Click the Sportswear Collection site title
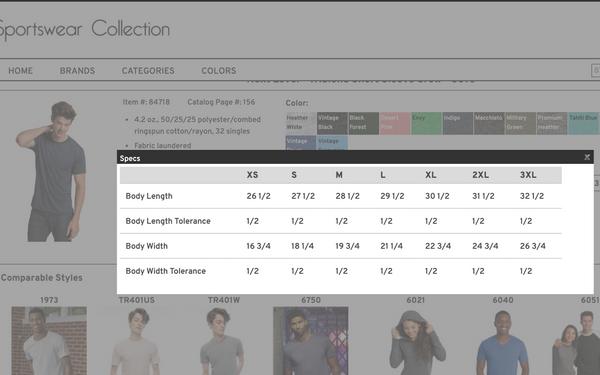 pos(85,29)
